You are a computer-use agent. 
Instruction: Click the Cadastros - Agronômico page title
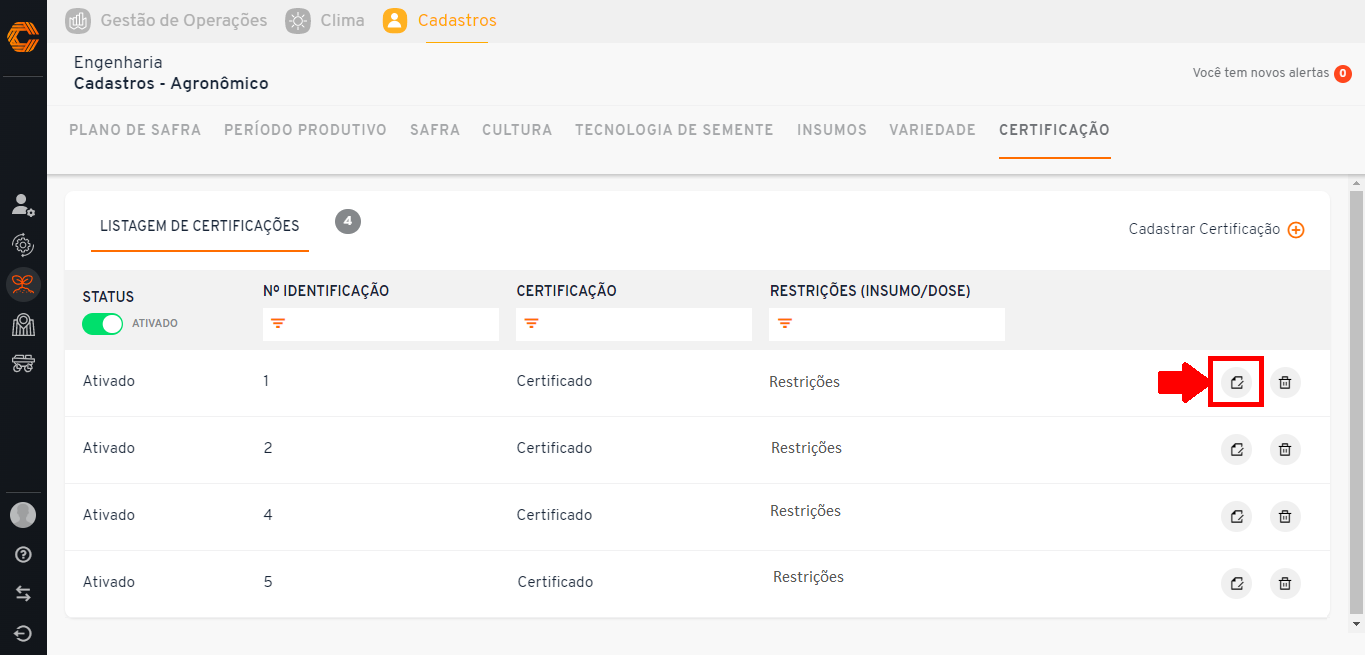point(171,84)
